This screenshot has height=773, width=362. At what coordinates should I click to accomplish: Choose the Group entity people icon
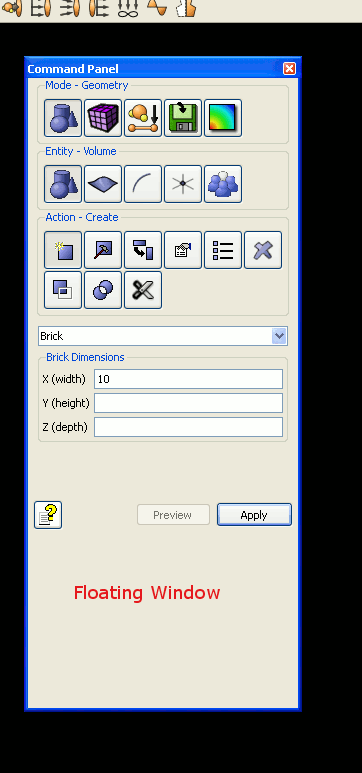(x=223, y=184)
